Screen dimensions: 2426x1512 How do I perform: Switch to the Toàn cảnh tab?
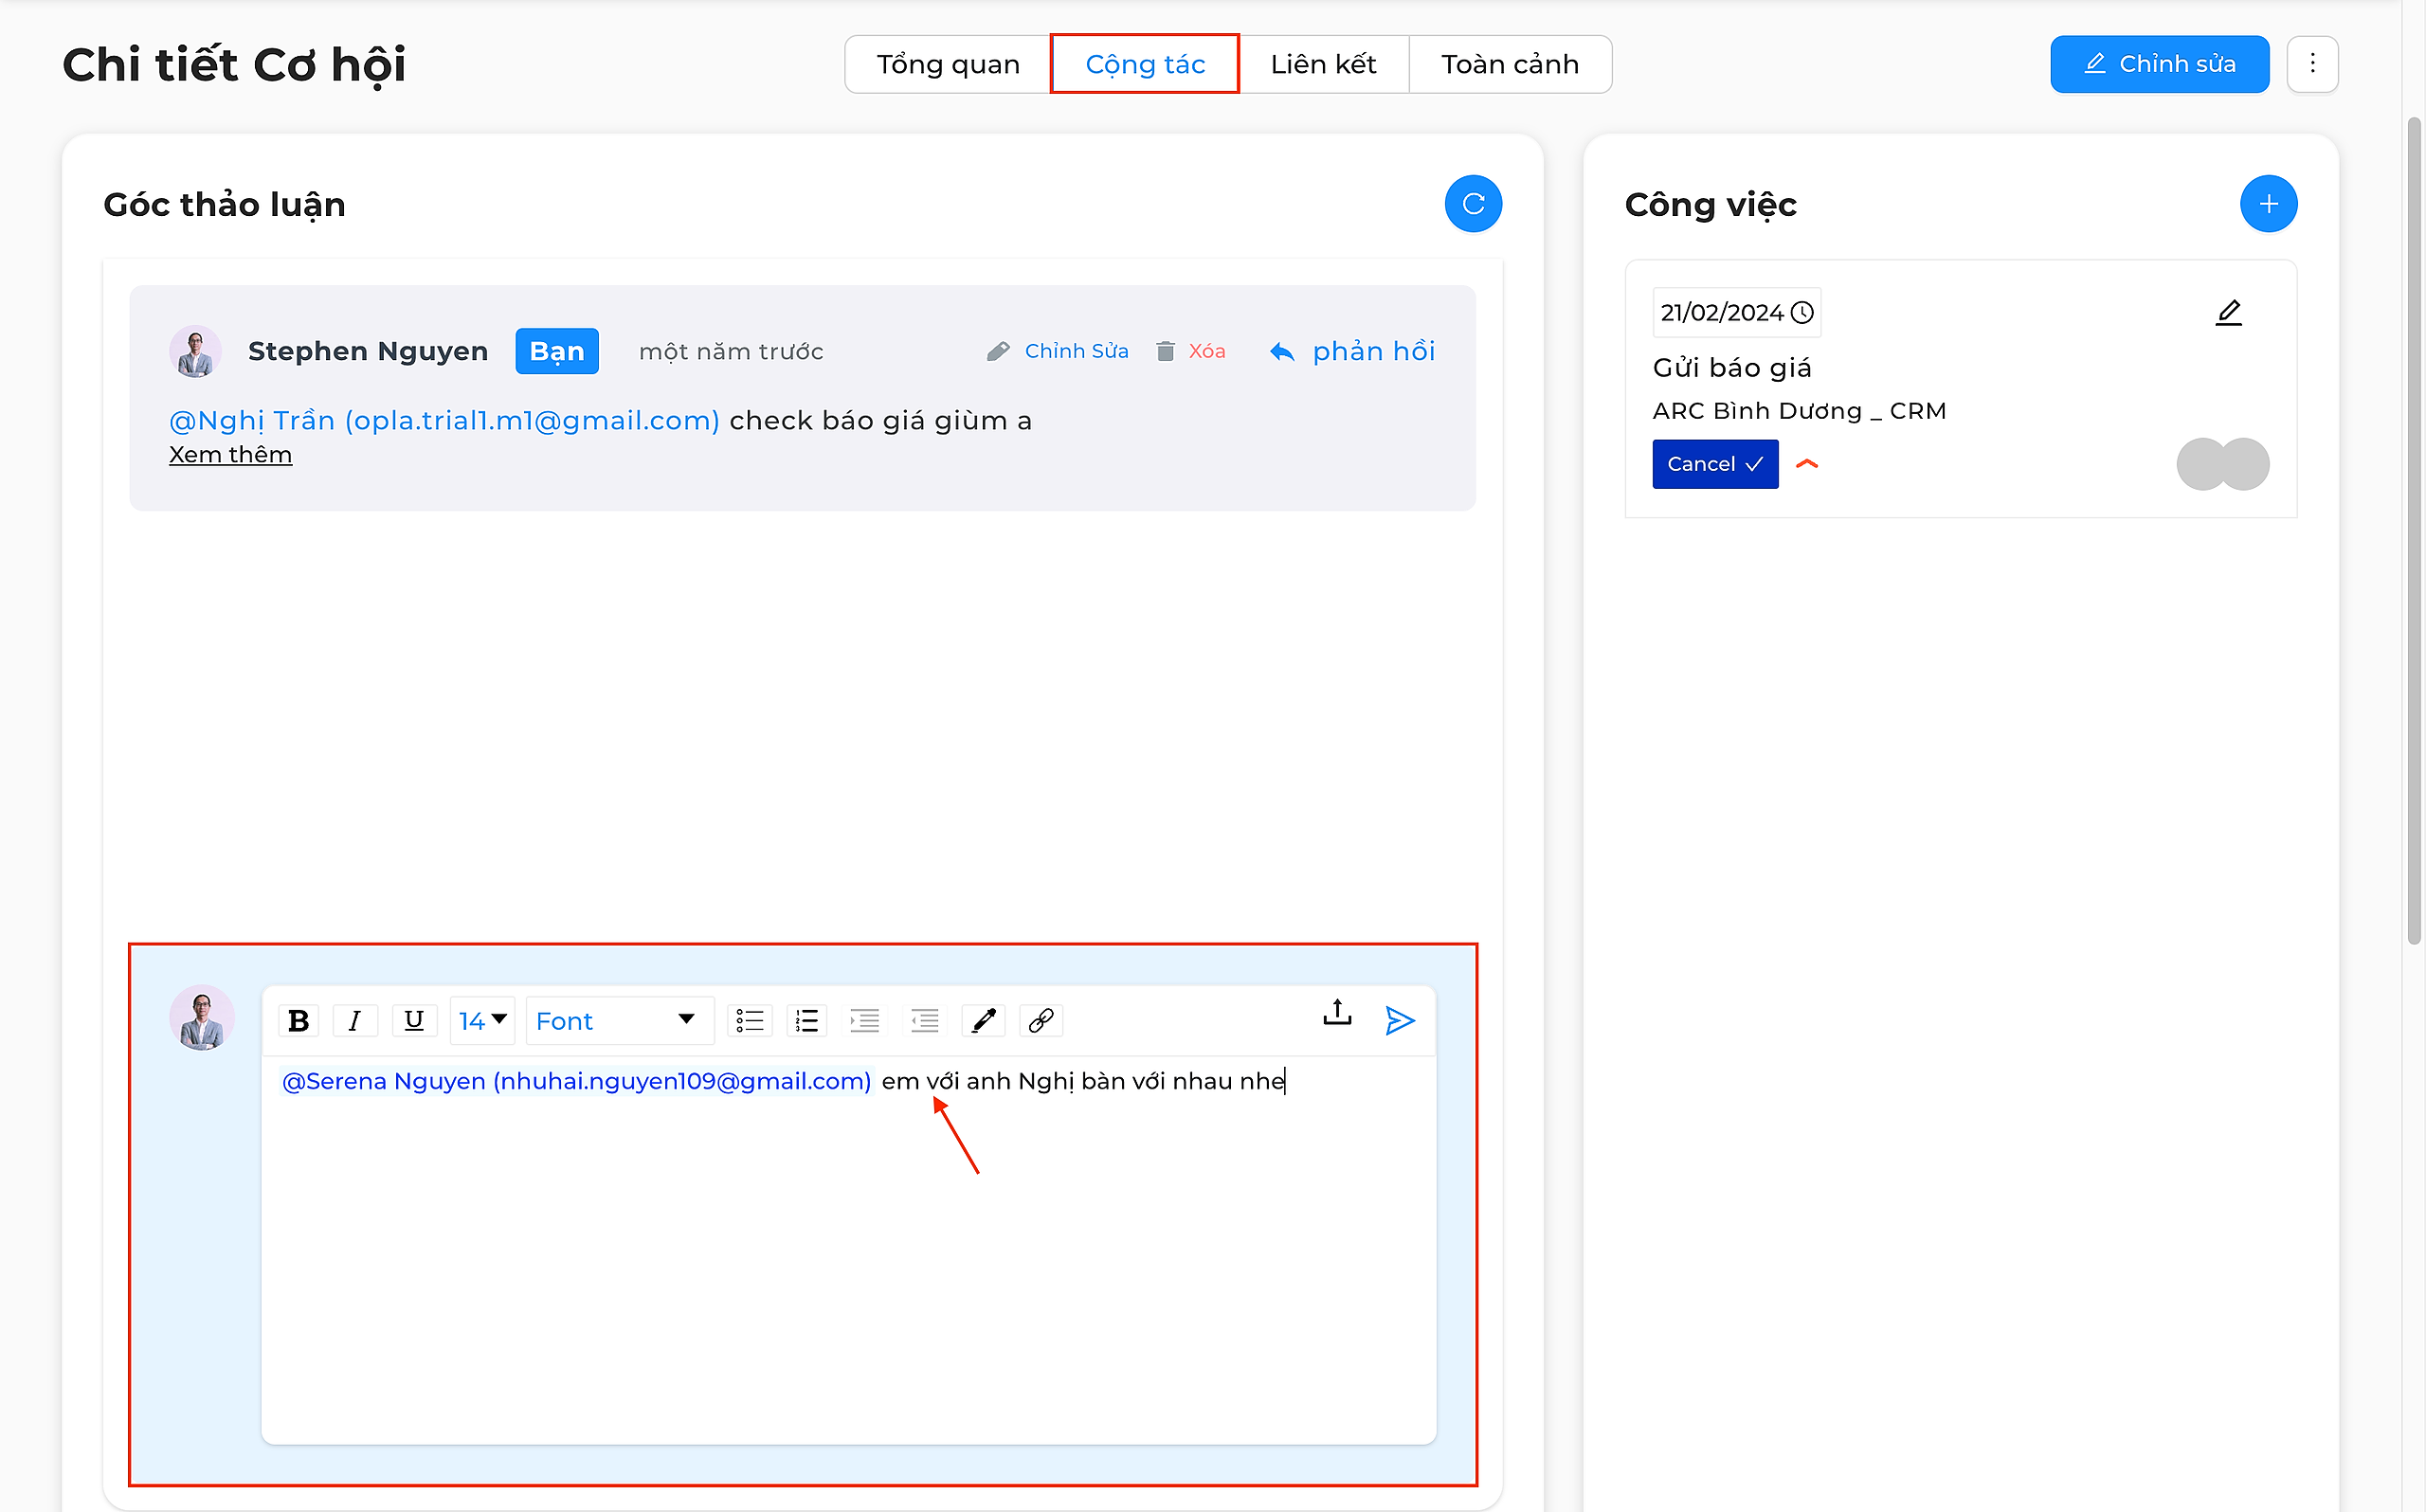tap(1509, 64)
